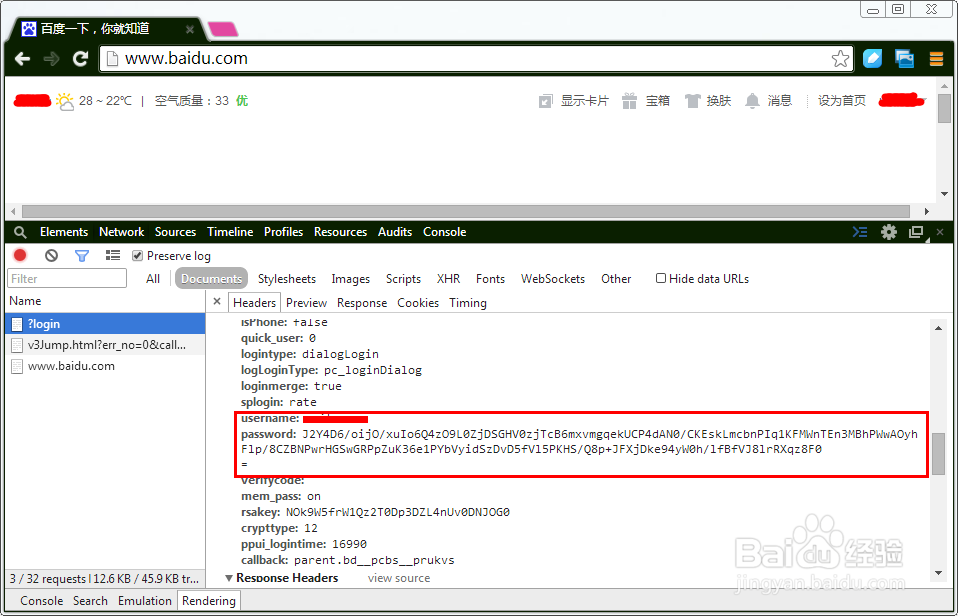Close the Baidu browser tab

[190, 29]
